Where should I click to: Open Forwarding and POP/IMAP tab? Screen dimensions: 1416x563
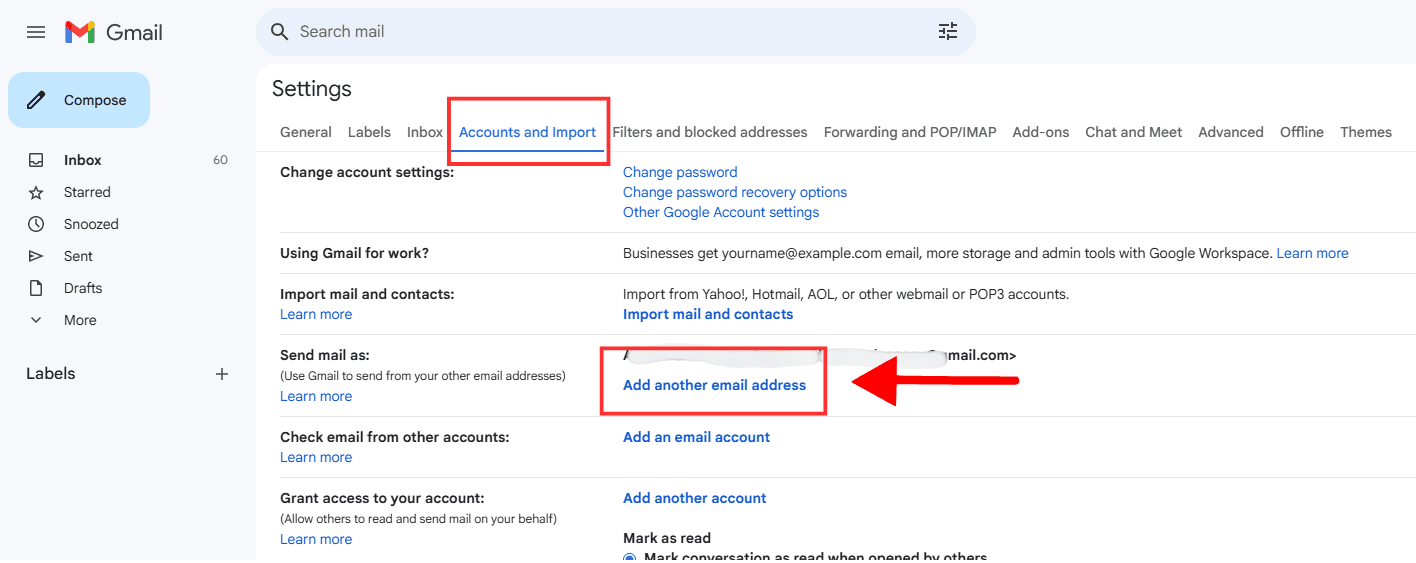pos(910,132)
